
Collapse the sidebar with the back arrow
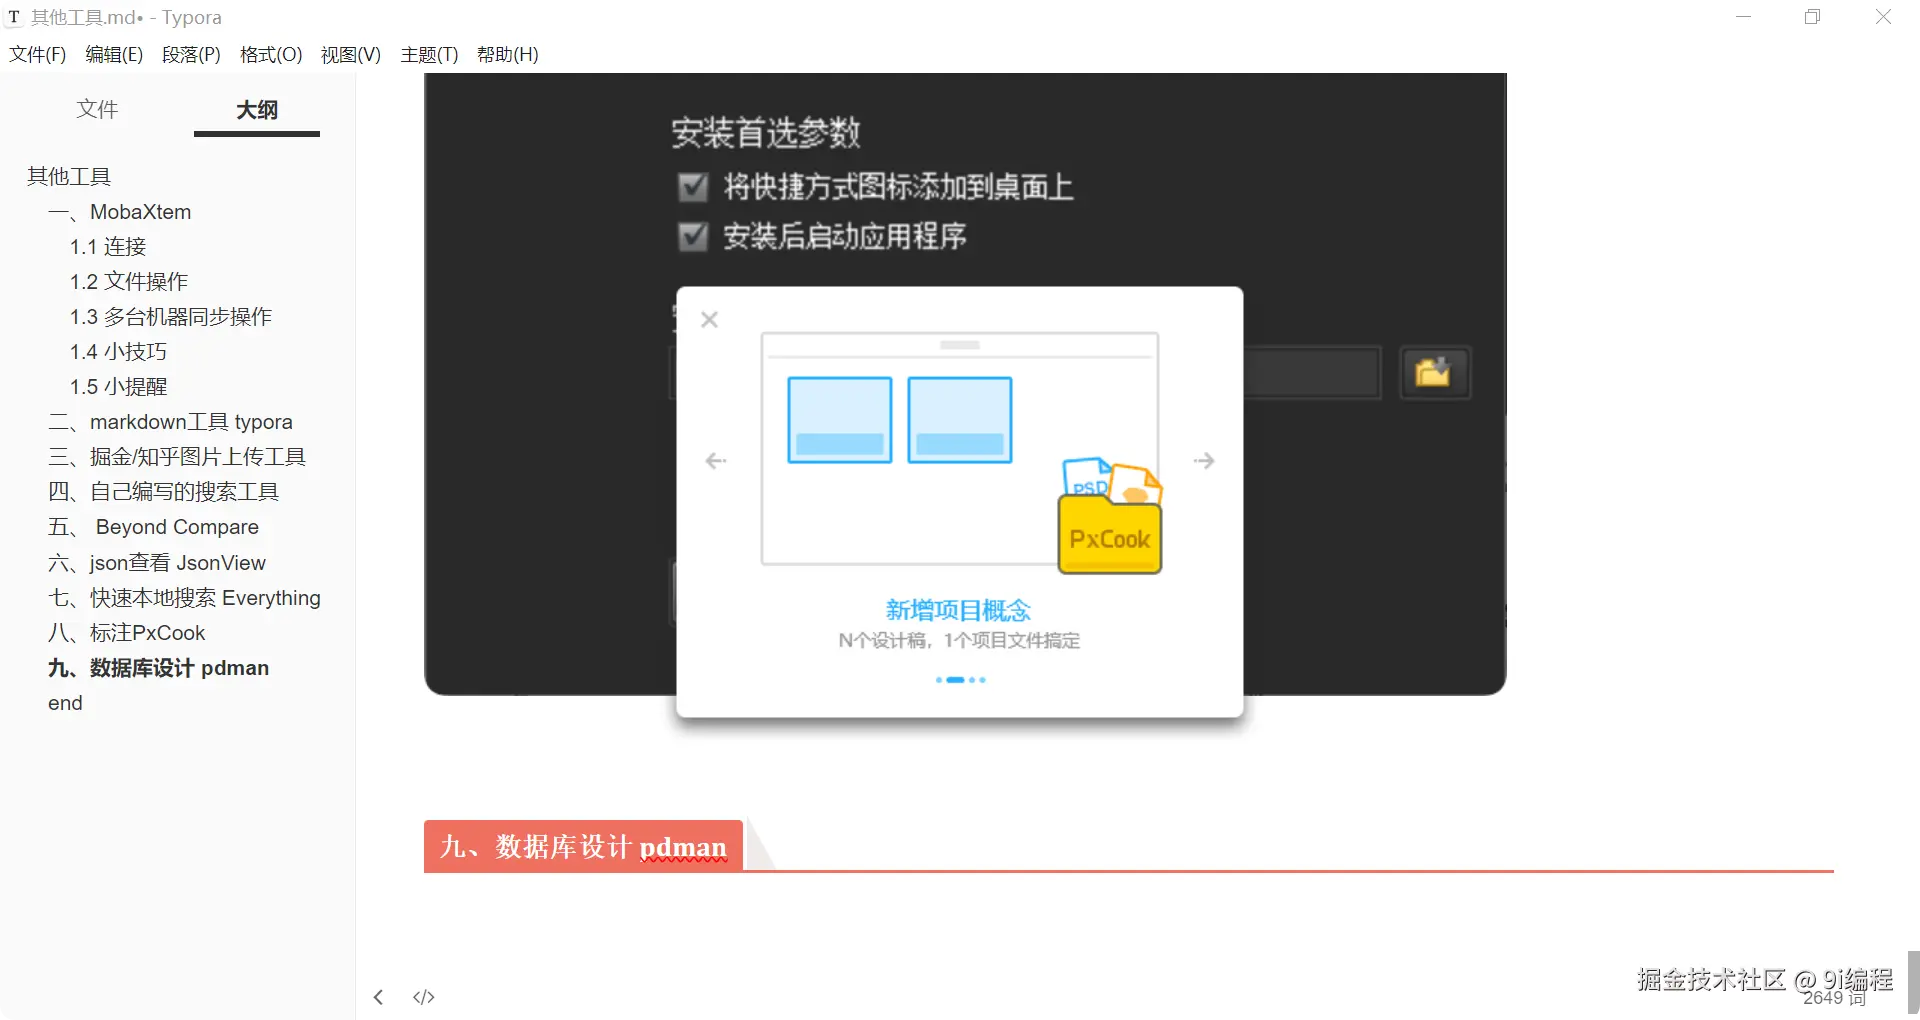(378, 997)
